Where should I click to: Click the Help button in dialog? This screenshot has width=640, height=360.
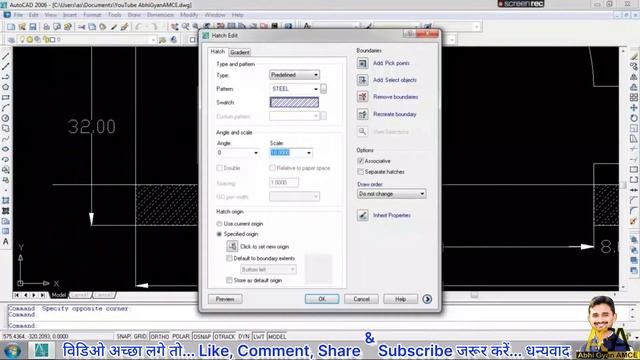(x=400, y=299)
